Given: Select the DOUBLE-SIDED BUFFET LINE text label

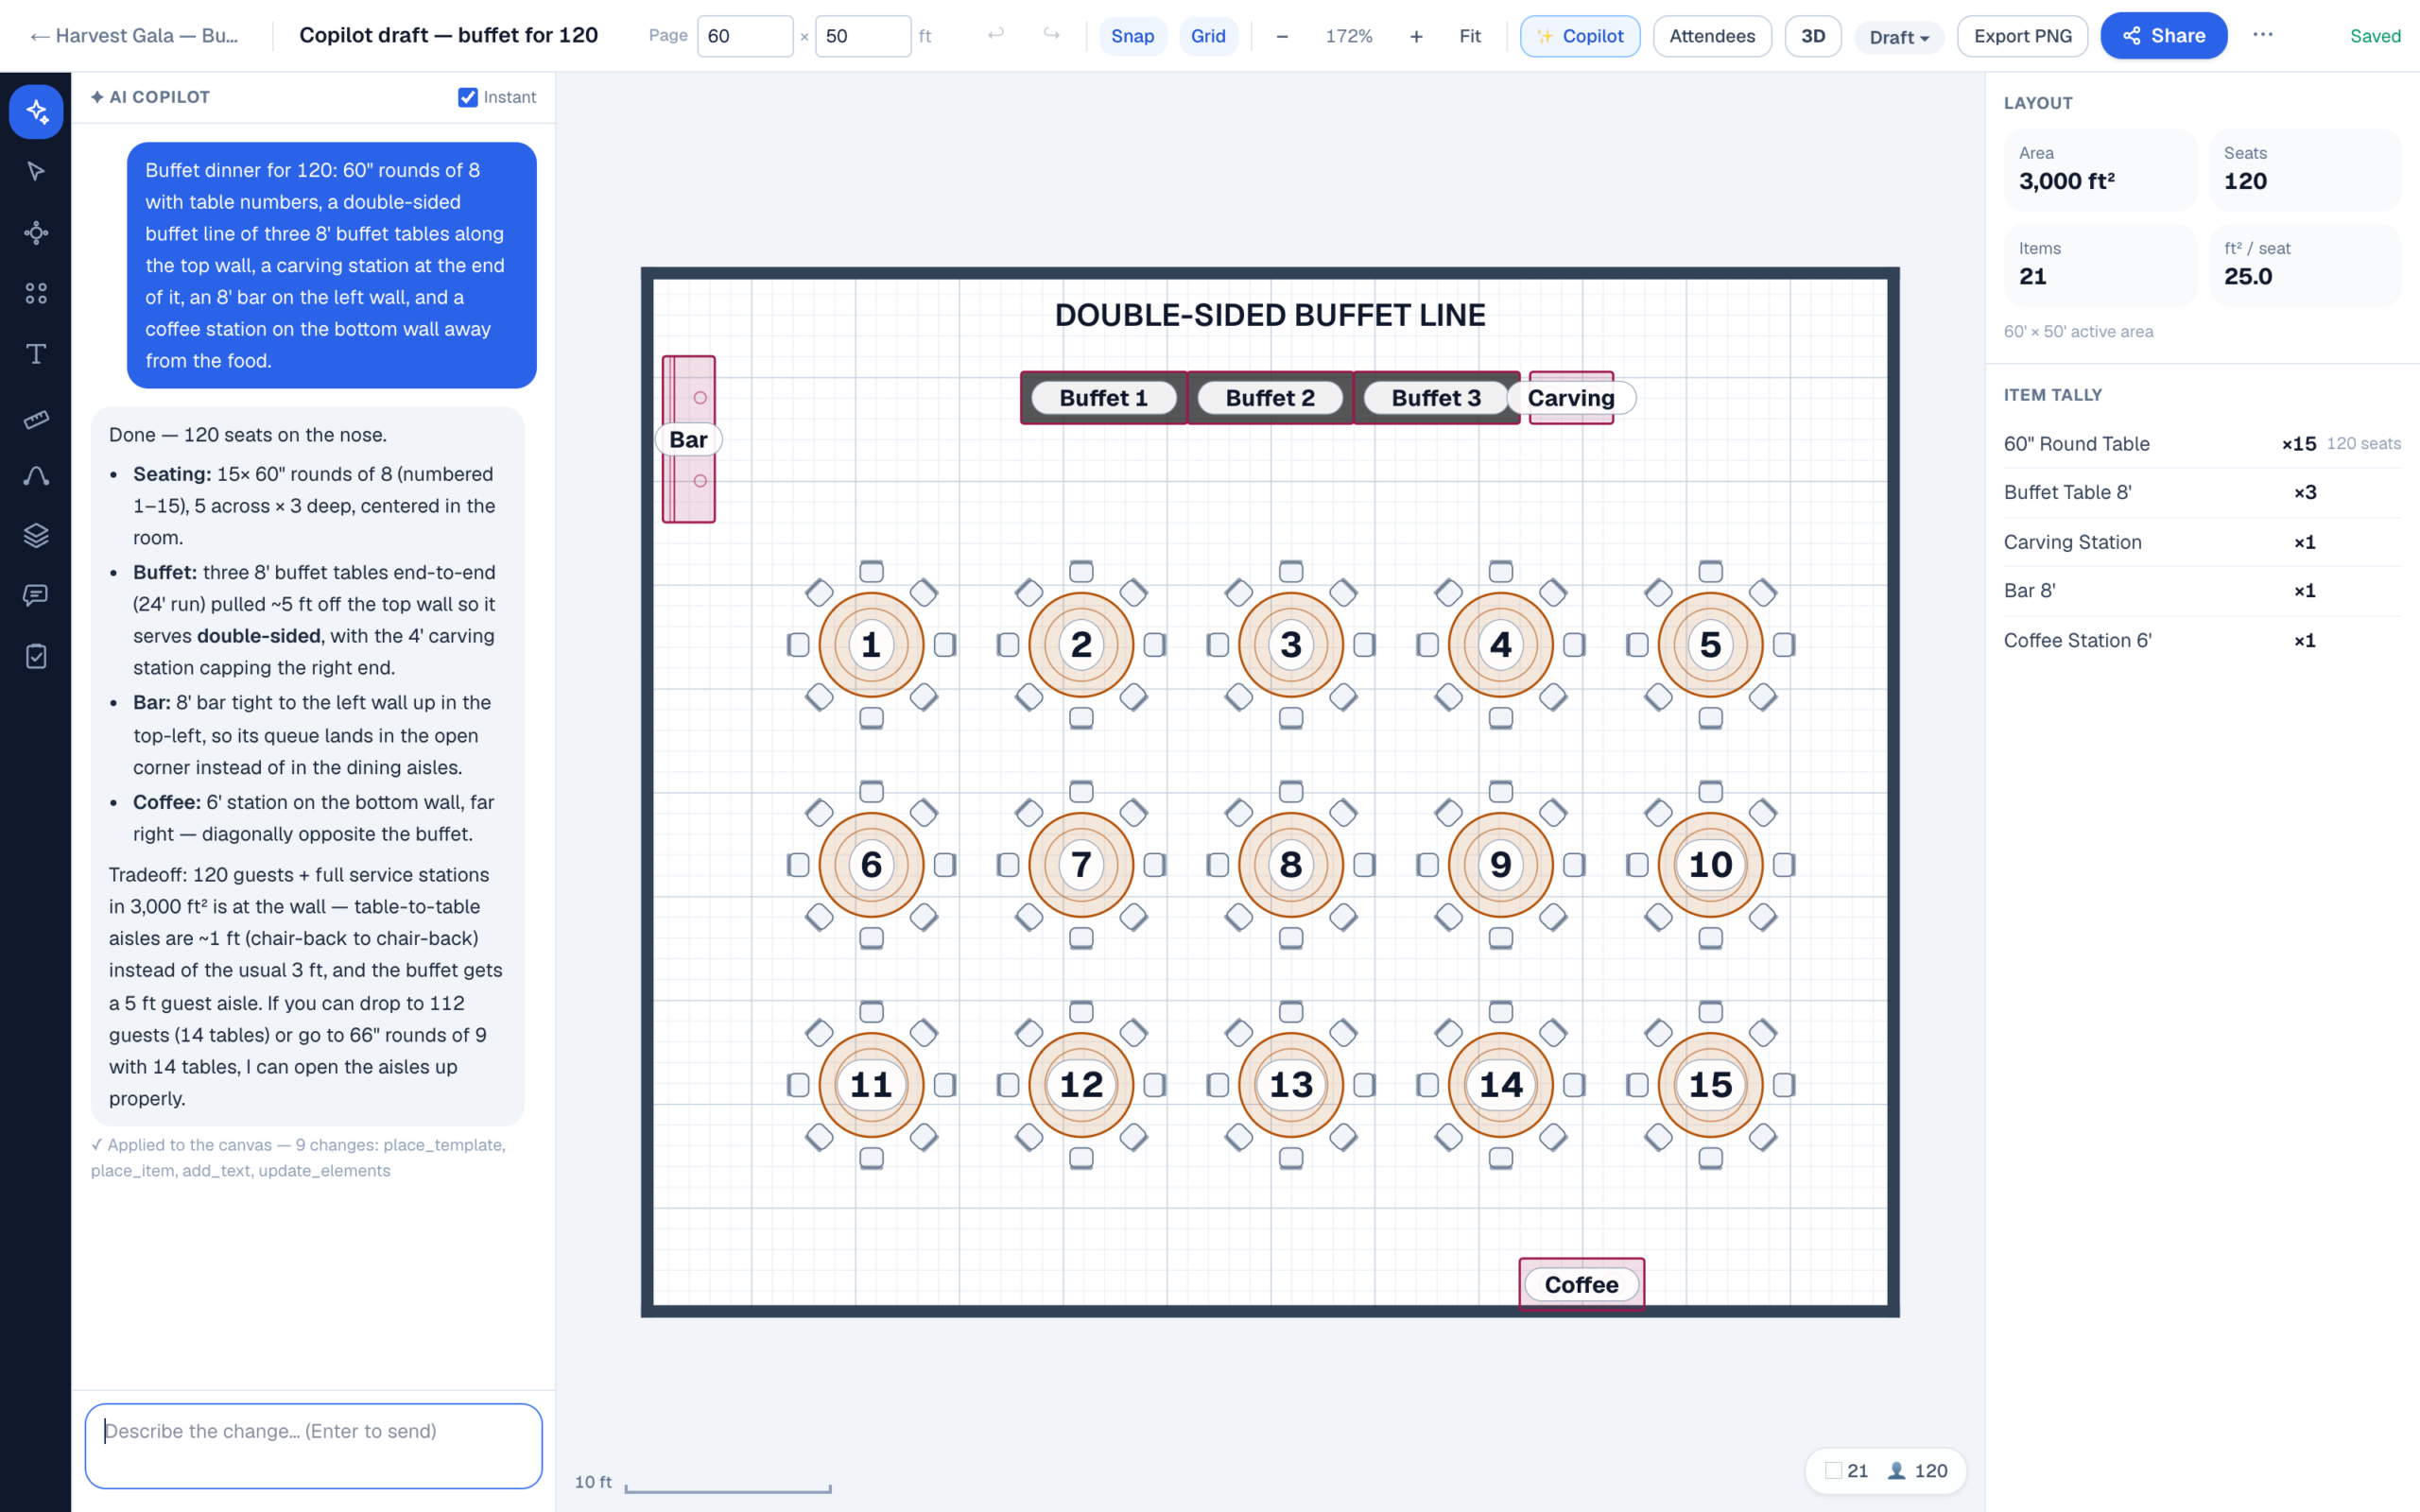Looking at the screenshot, I should point(1269,315).
